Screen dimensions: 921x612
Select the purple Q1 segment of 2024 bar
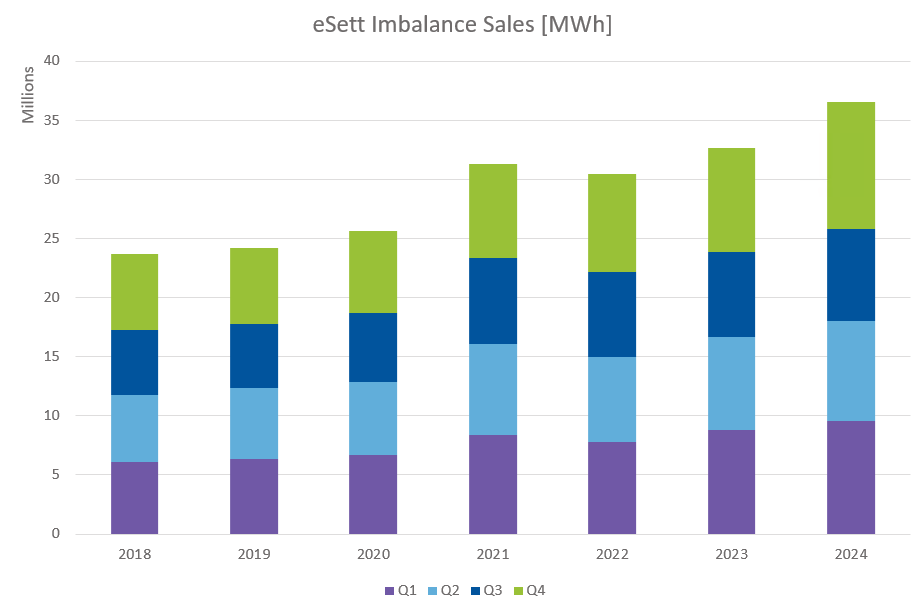851,478
